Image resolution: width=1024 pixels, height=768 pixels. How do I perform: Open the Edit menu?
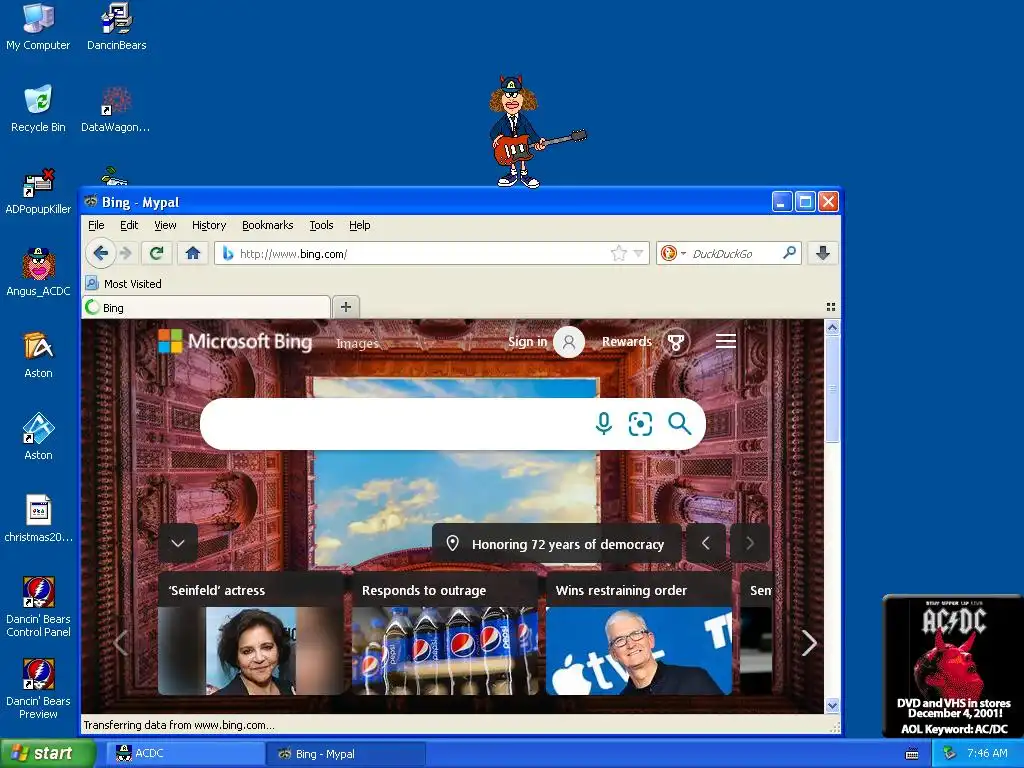coord(129,225)
